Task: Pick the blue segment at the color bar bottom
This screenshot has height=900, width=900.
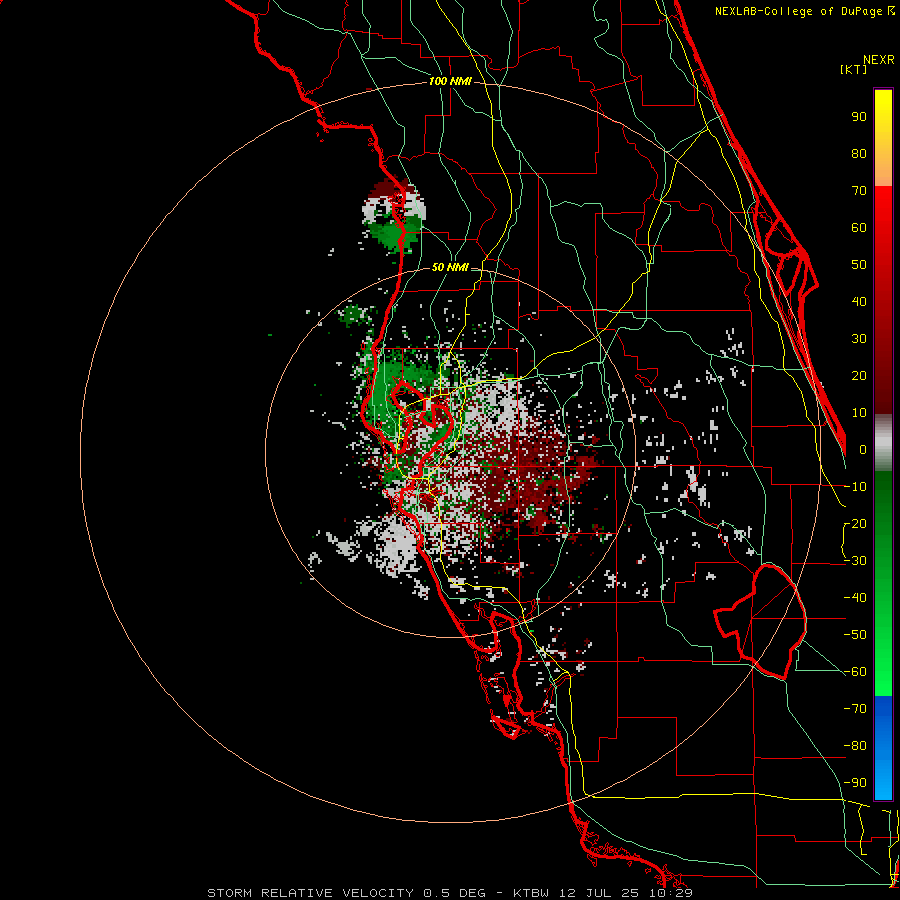Action: (x=883, y=747)
